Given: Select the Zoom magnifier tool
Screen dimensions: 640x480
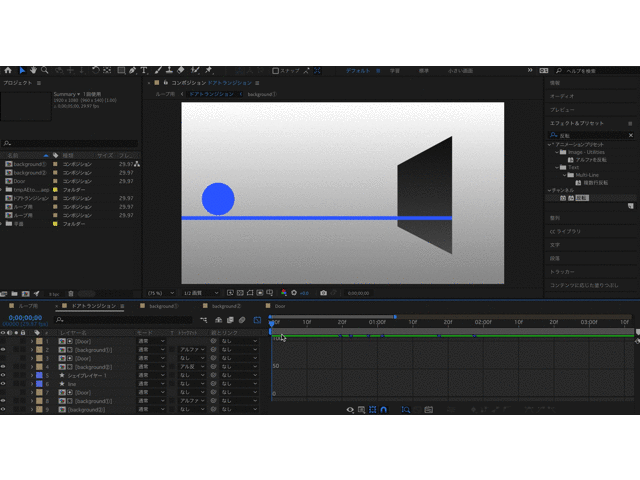Looking at the screenshot, I should [x=46, y=71].
